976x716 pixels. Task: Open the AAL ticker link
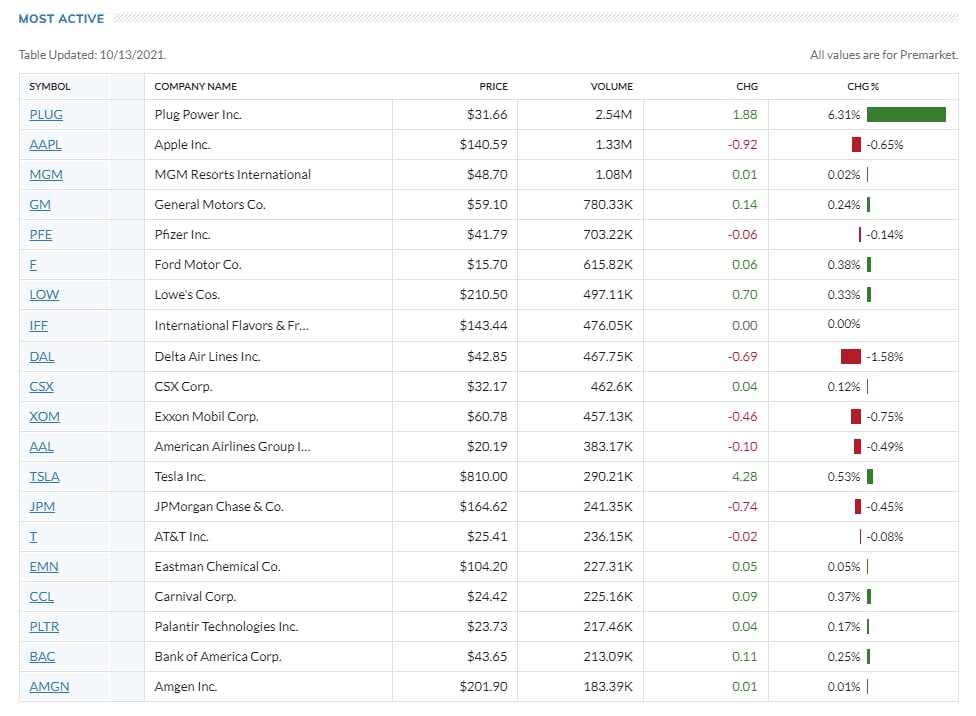(42, 446)
